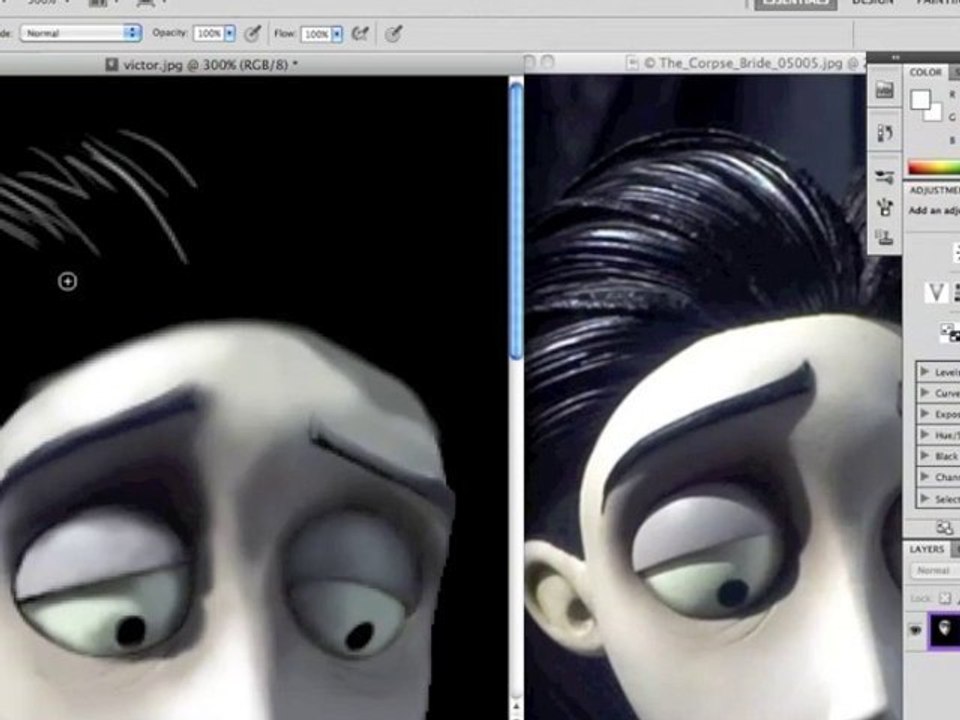This screenshot has width=960, height=720.
Task: Expand the Curves presets group
Action: [925, 392]
